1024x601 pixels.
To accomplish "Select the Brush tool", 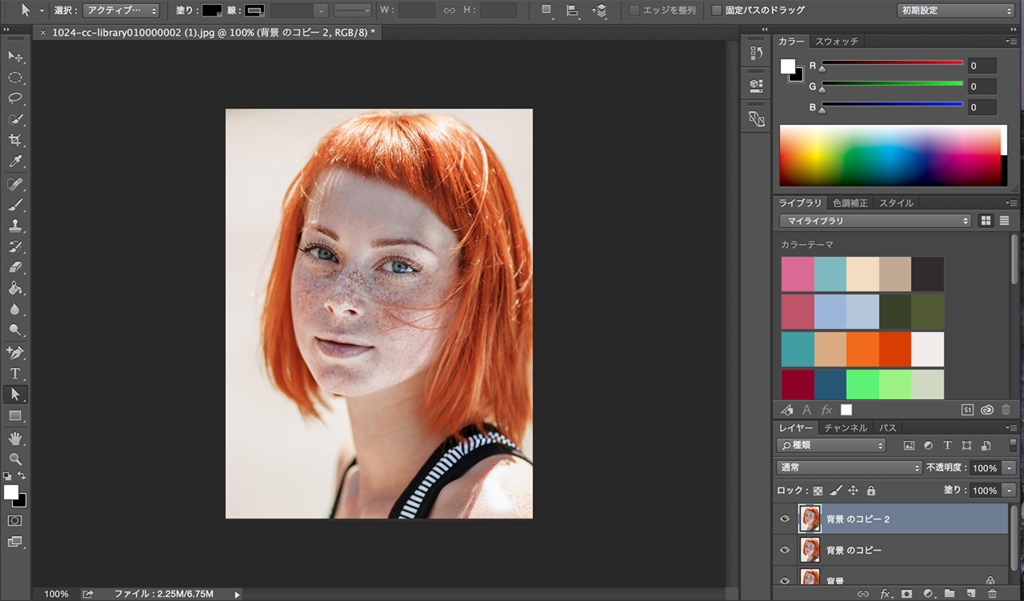I will tap(15, 205).
